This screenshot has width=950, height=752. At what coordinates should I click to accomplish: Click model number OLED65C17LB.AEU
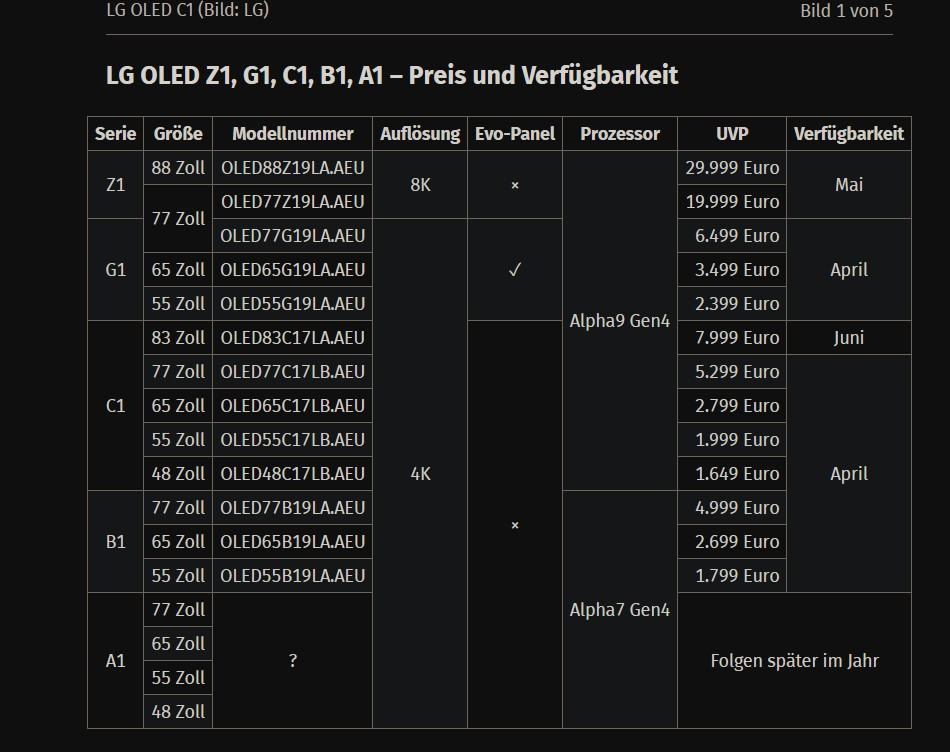[x=293, y=405]
